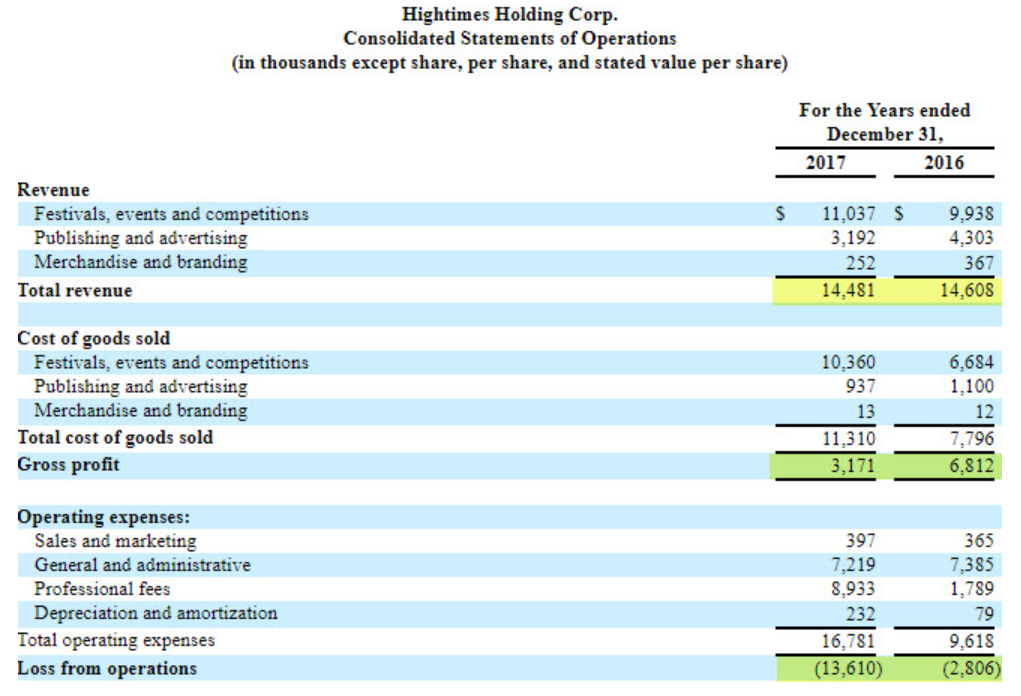Click the 79 depreciation value
The width and height of the screenshot is (1021, 696).
pyautogui.click(x=984, y=614)
